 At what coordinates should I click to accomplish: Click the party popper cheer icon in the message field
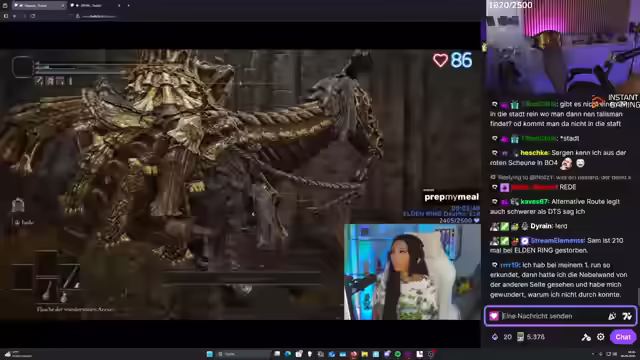(x=612, y=316)
